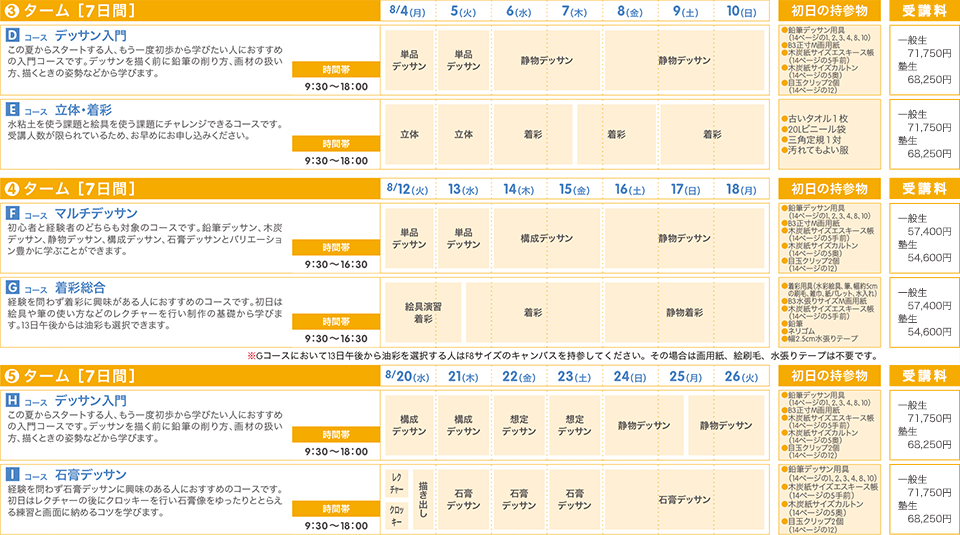The image size is (960, 535).
Task: Click the 18(月) date header
Action: (x=741, y=189)
